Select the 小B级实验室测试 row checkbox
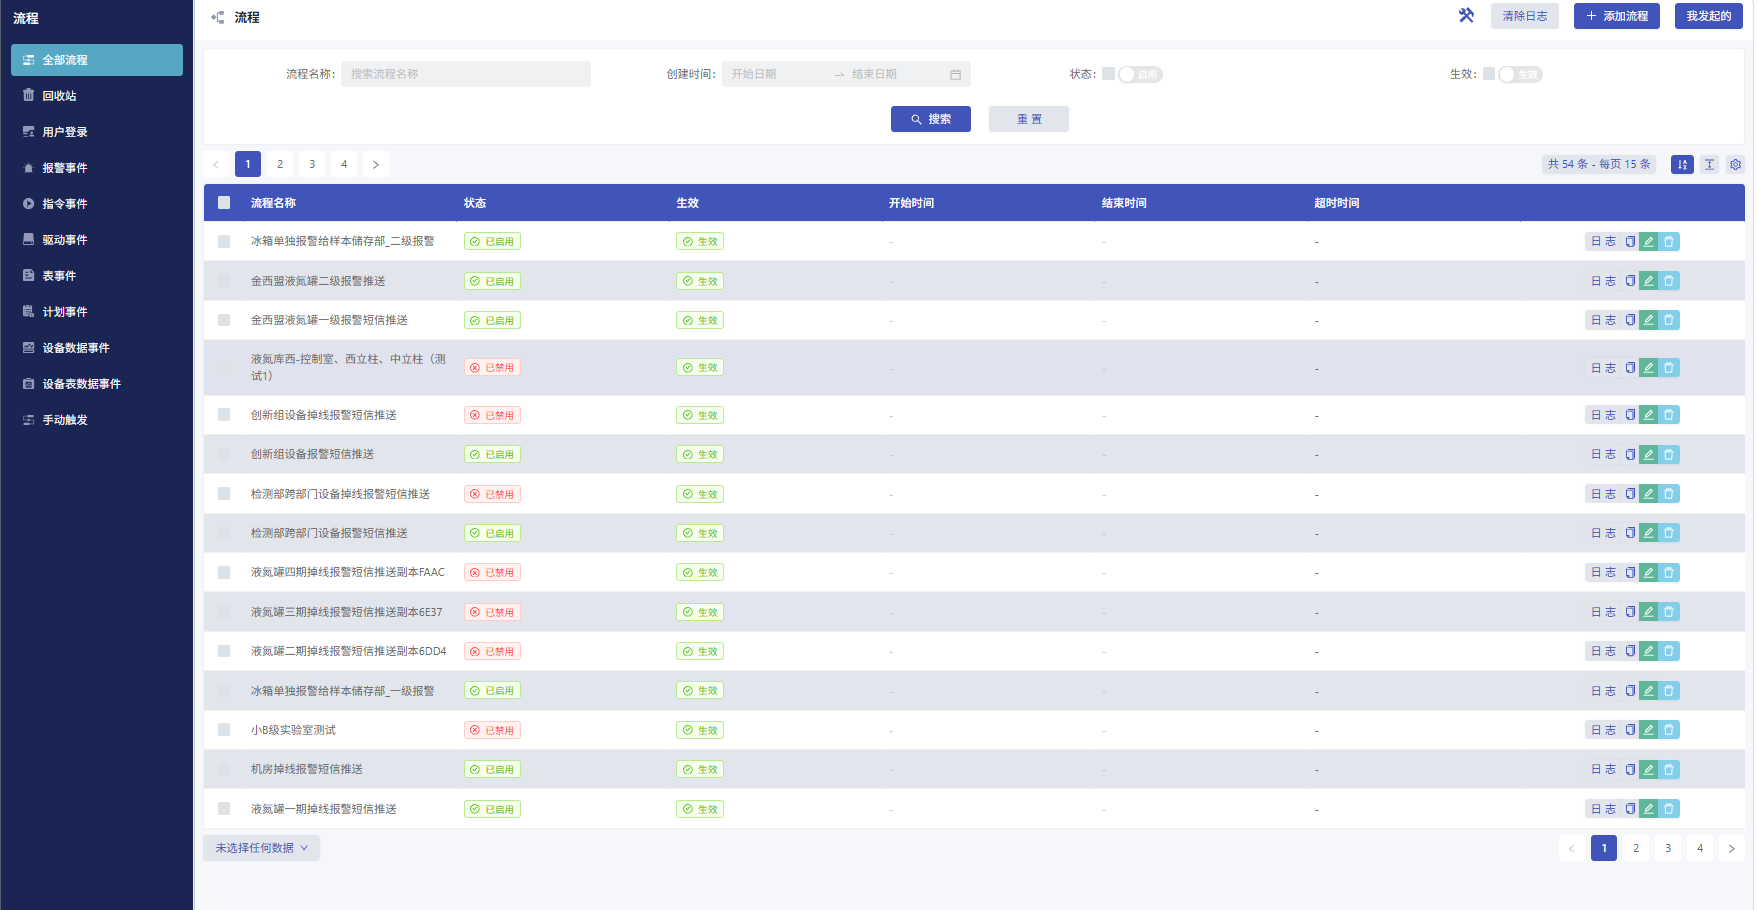The width and height of the screenshot is (1757, 910). click(x=224, y=730)
